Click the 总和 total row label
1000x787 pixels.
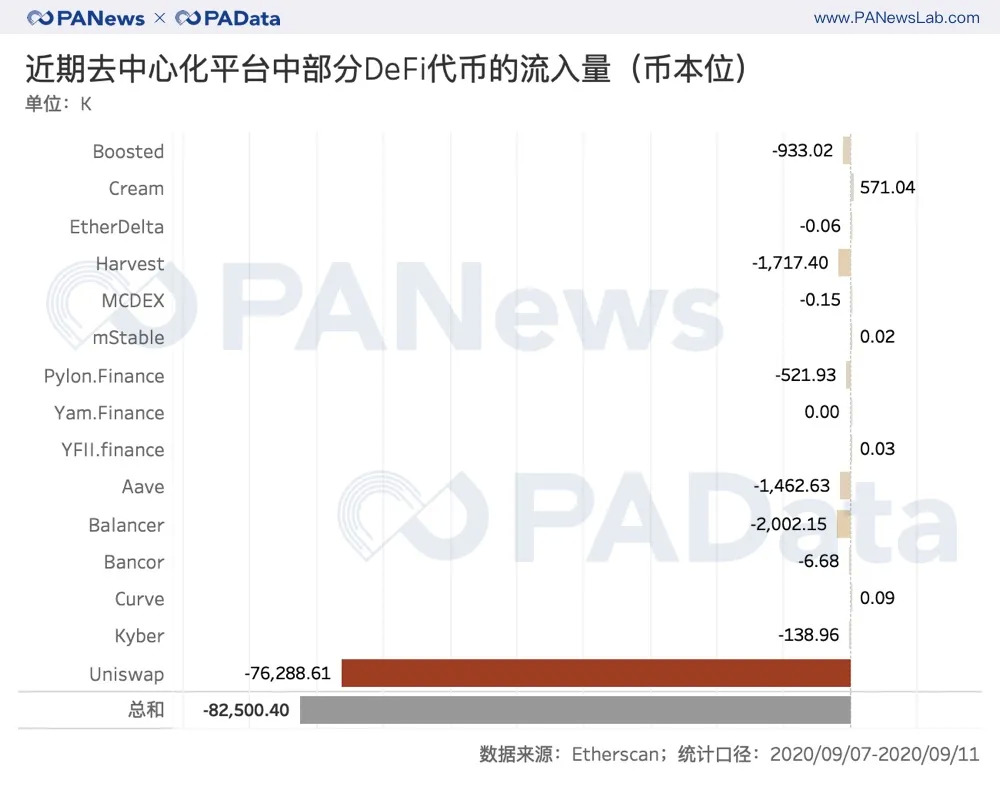(146, 709)
